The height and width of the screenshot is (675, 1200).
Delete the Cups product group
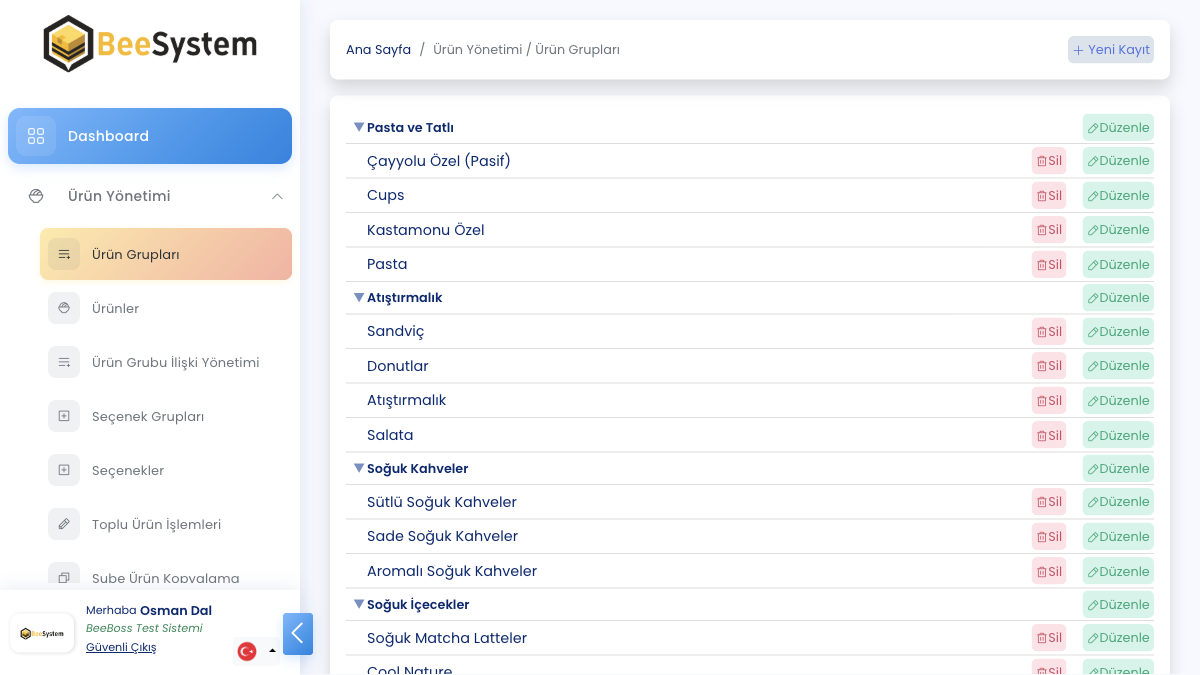(1048, 196)
